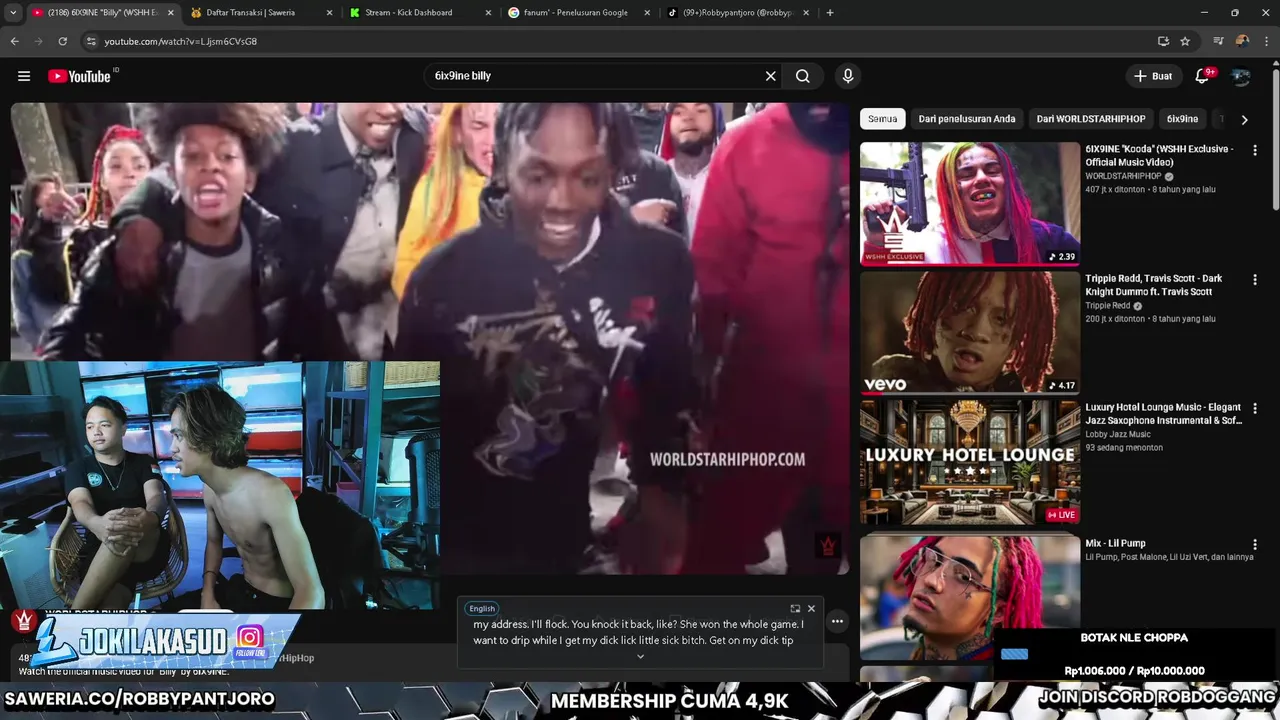Open the three-dot menu beside captions

(838, 621)
